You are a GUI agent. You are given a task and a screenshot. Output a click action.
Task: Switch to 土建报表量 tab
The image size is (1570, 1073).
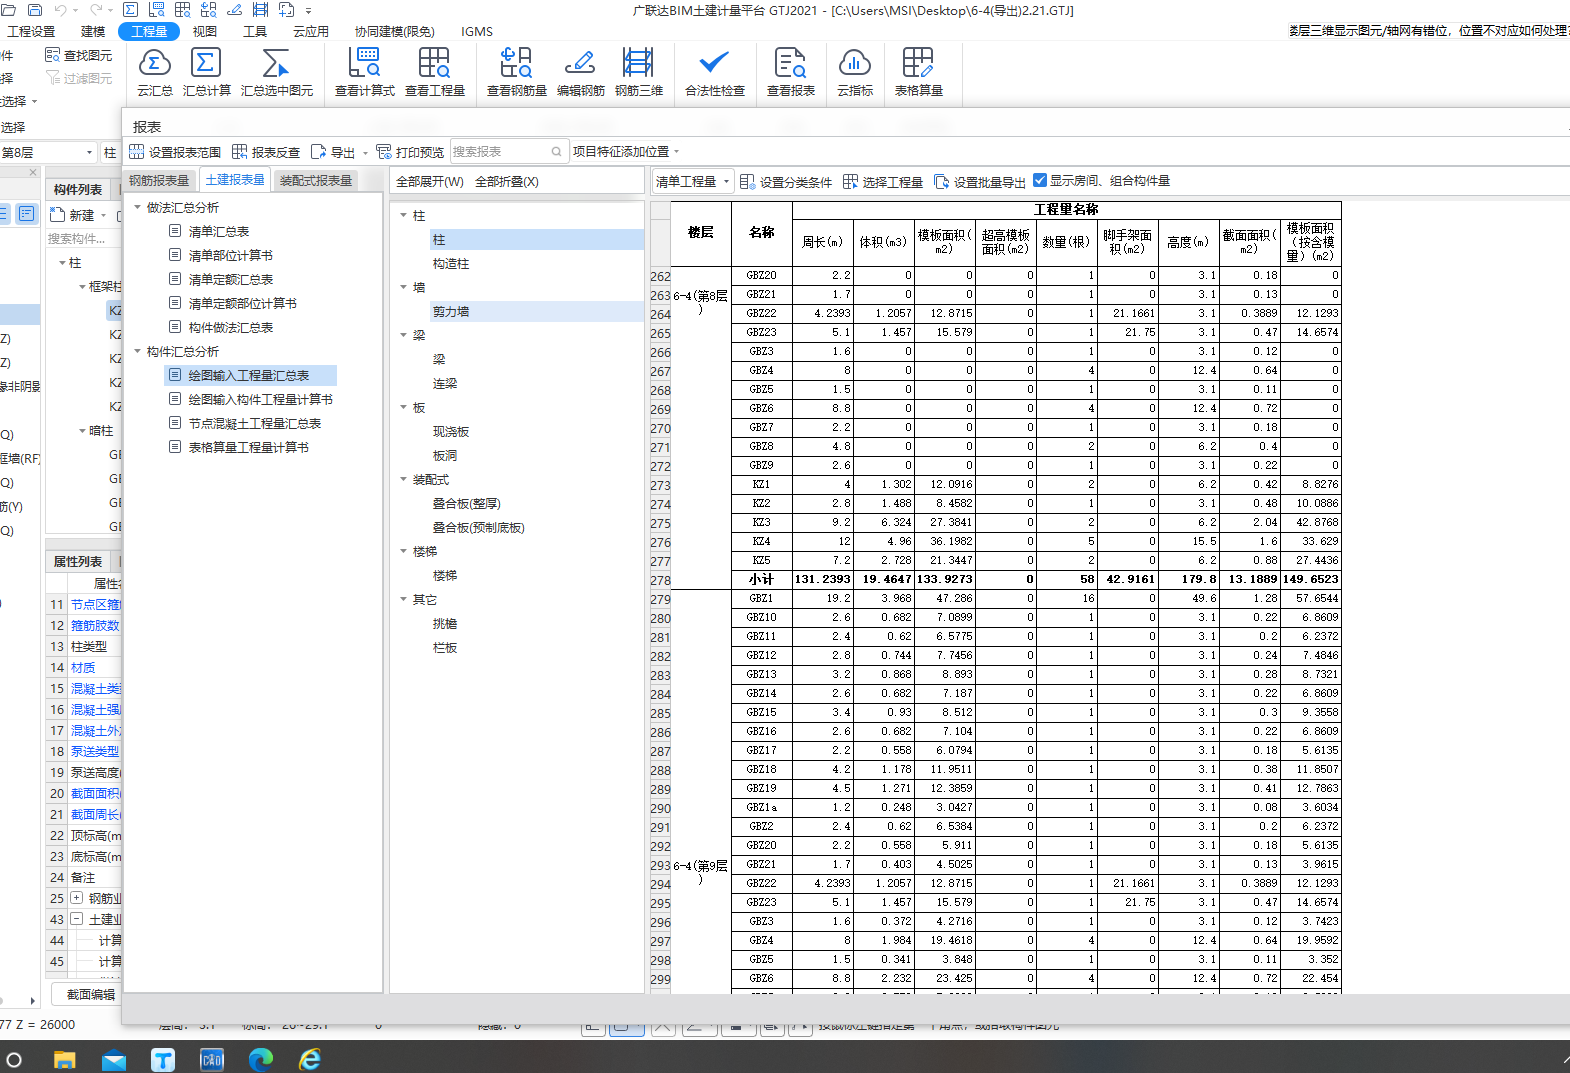[235, 180]
